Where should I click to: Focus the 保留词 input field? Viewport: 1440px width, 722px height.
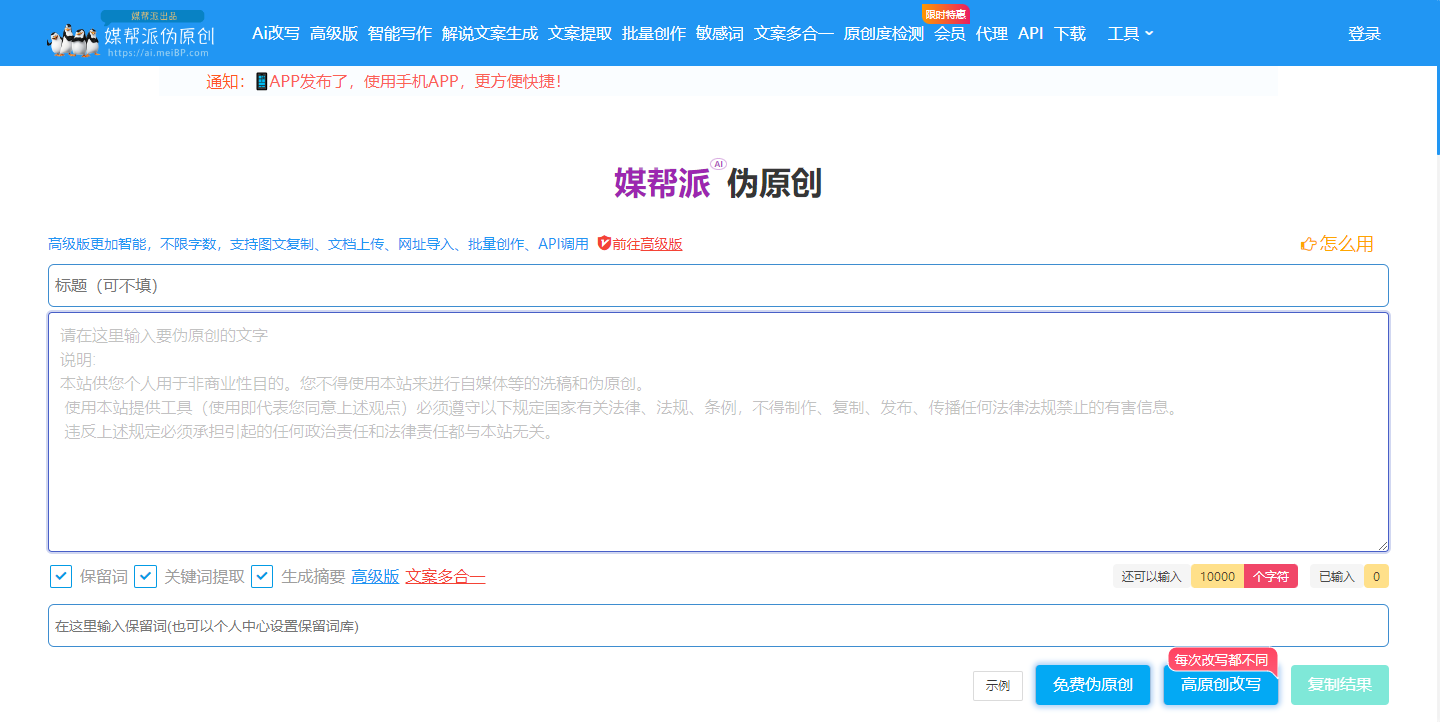[718, 626]
